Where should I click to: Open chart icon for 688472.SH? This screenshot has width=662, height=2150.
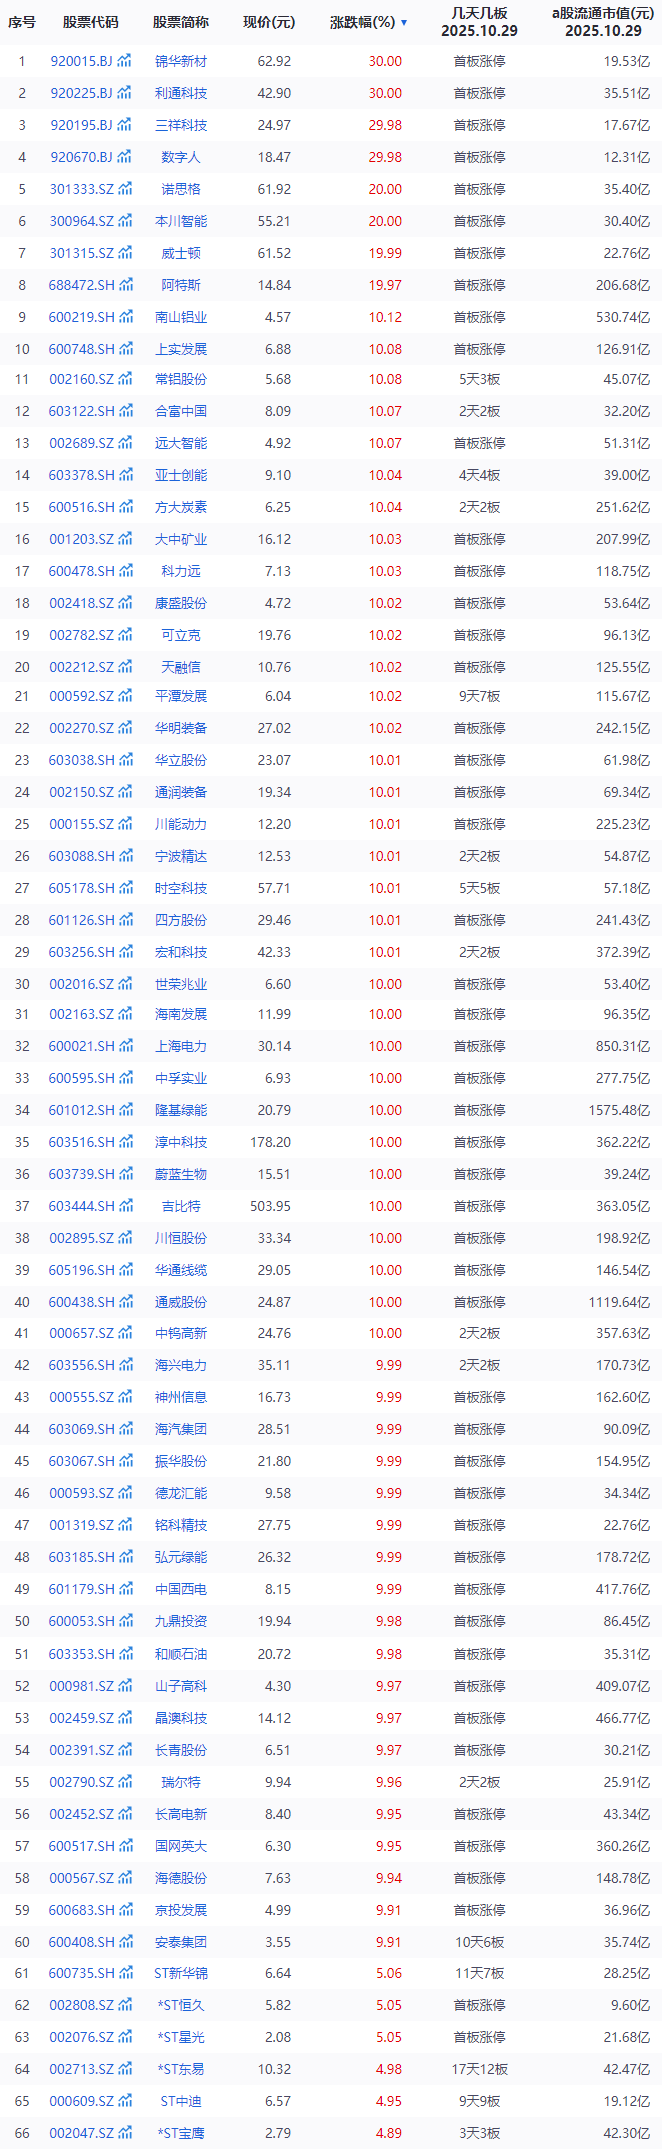click(126, 285)
